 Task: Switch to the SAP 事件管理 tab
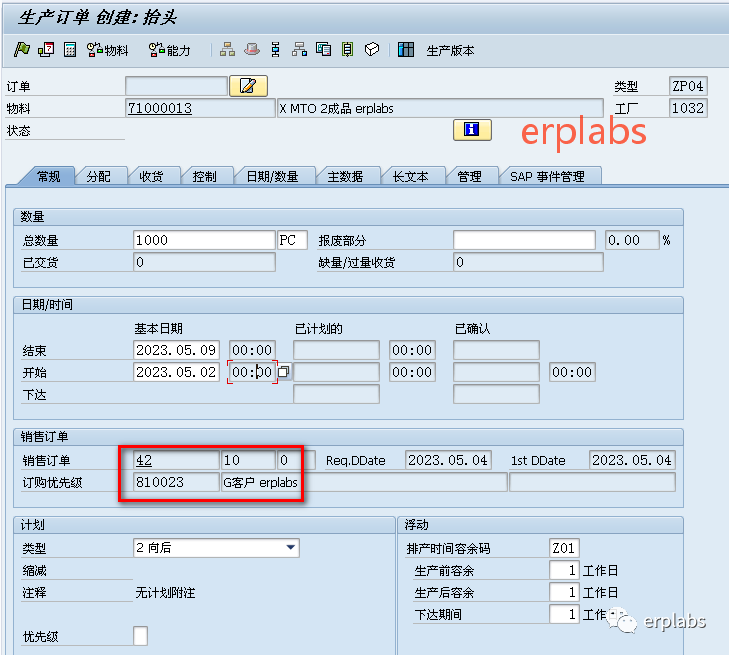pyautogui.click(x=547, y=177)
